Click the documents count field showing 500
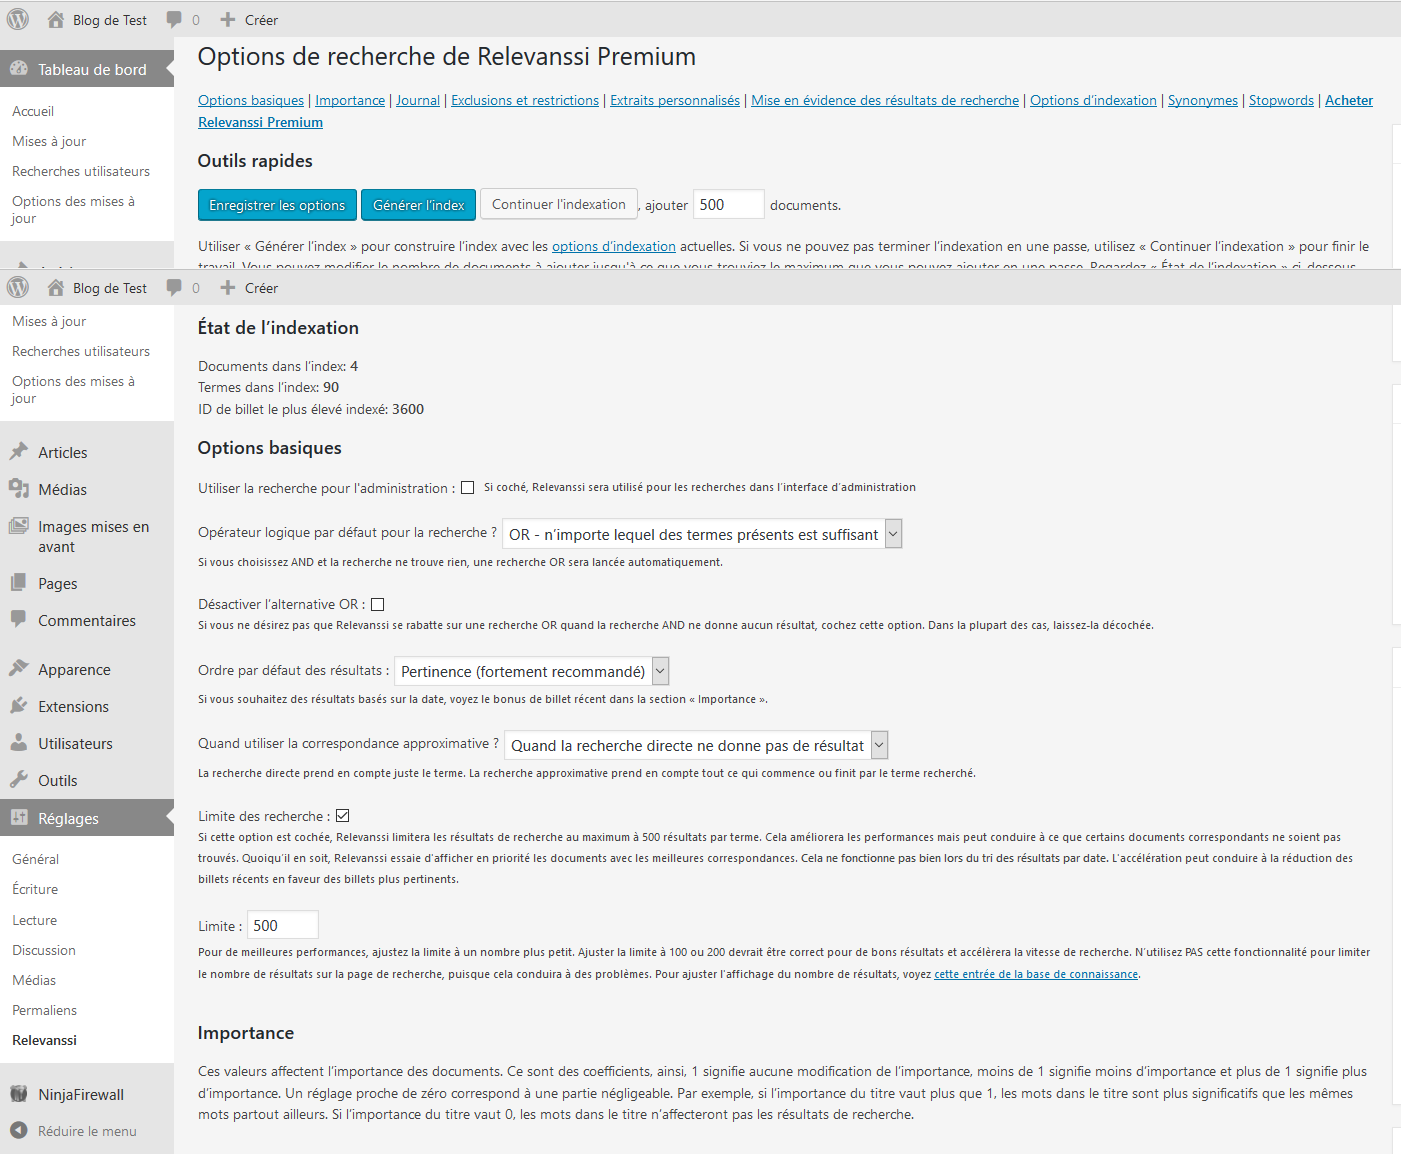The image size is (1401, 1154). point(729,204)
